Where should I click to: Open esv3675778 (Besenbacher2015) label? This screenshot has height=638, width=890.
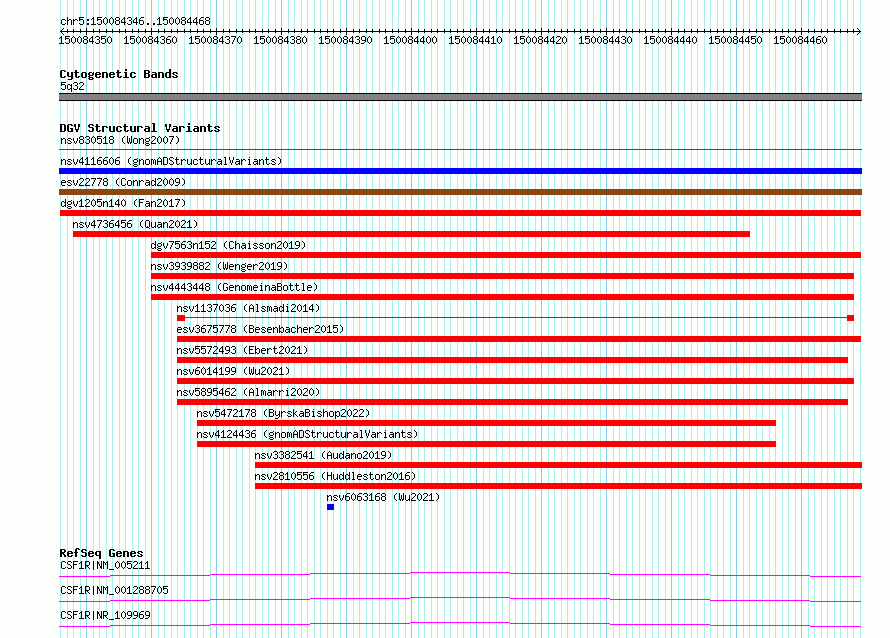(x=260, y=329)
